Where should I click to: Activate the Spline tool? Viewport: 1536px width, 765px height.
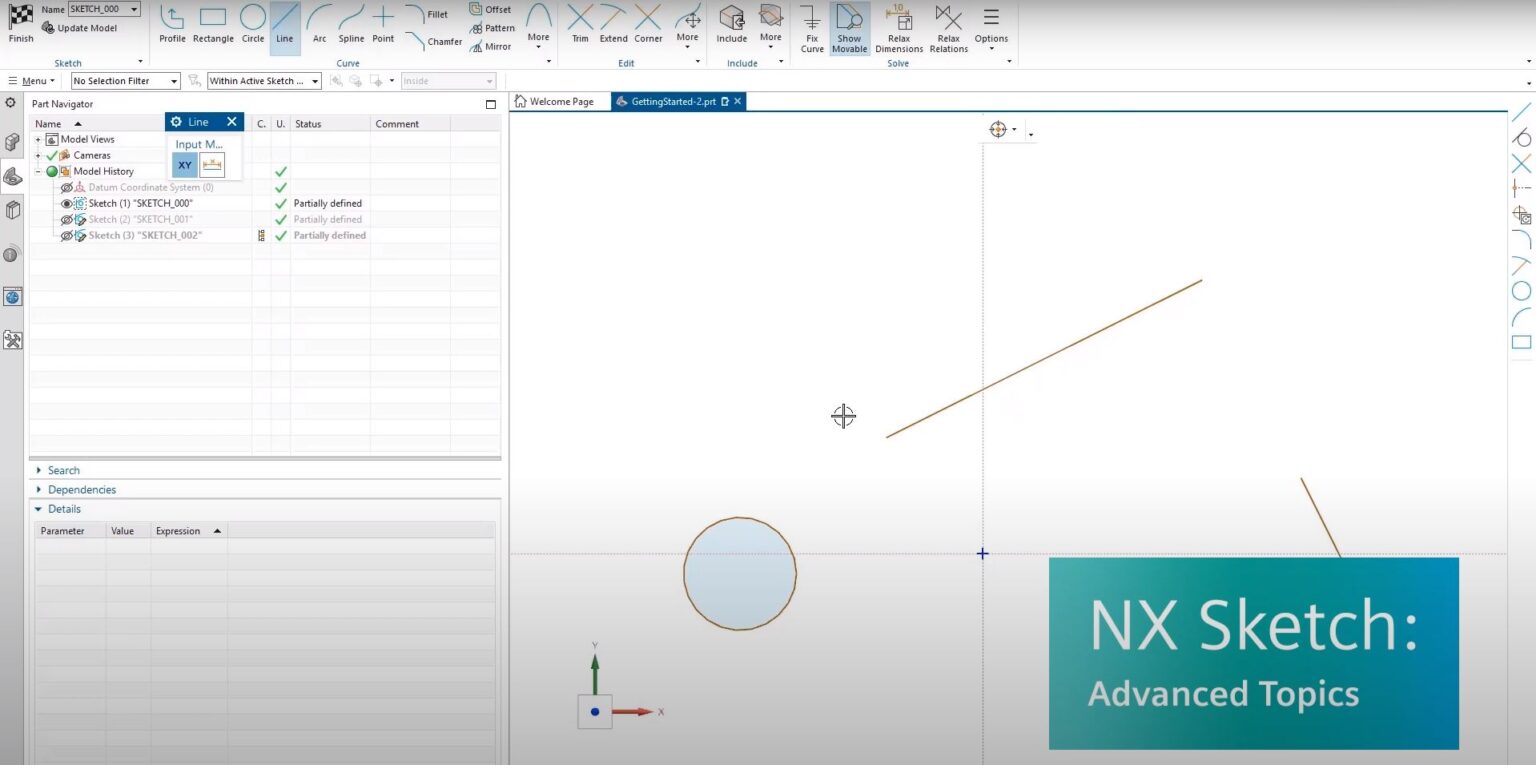351,24
